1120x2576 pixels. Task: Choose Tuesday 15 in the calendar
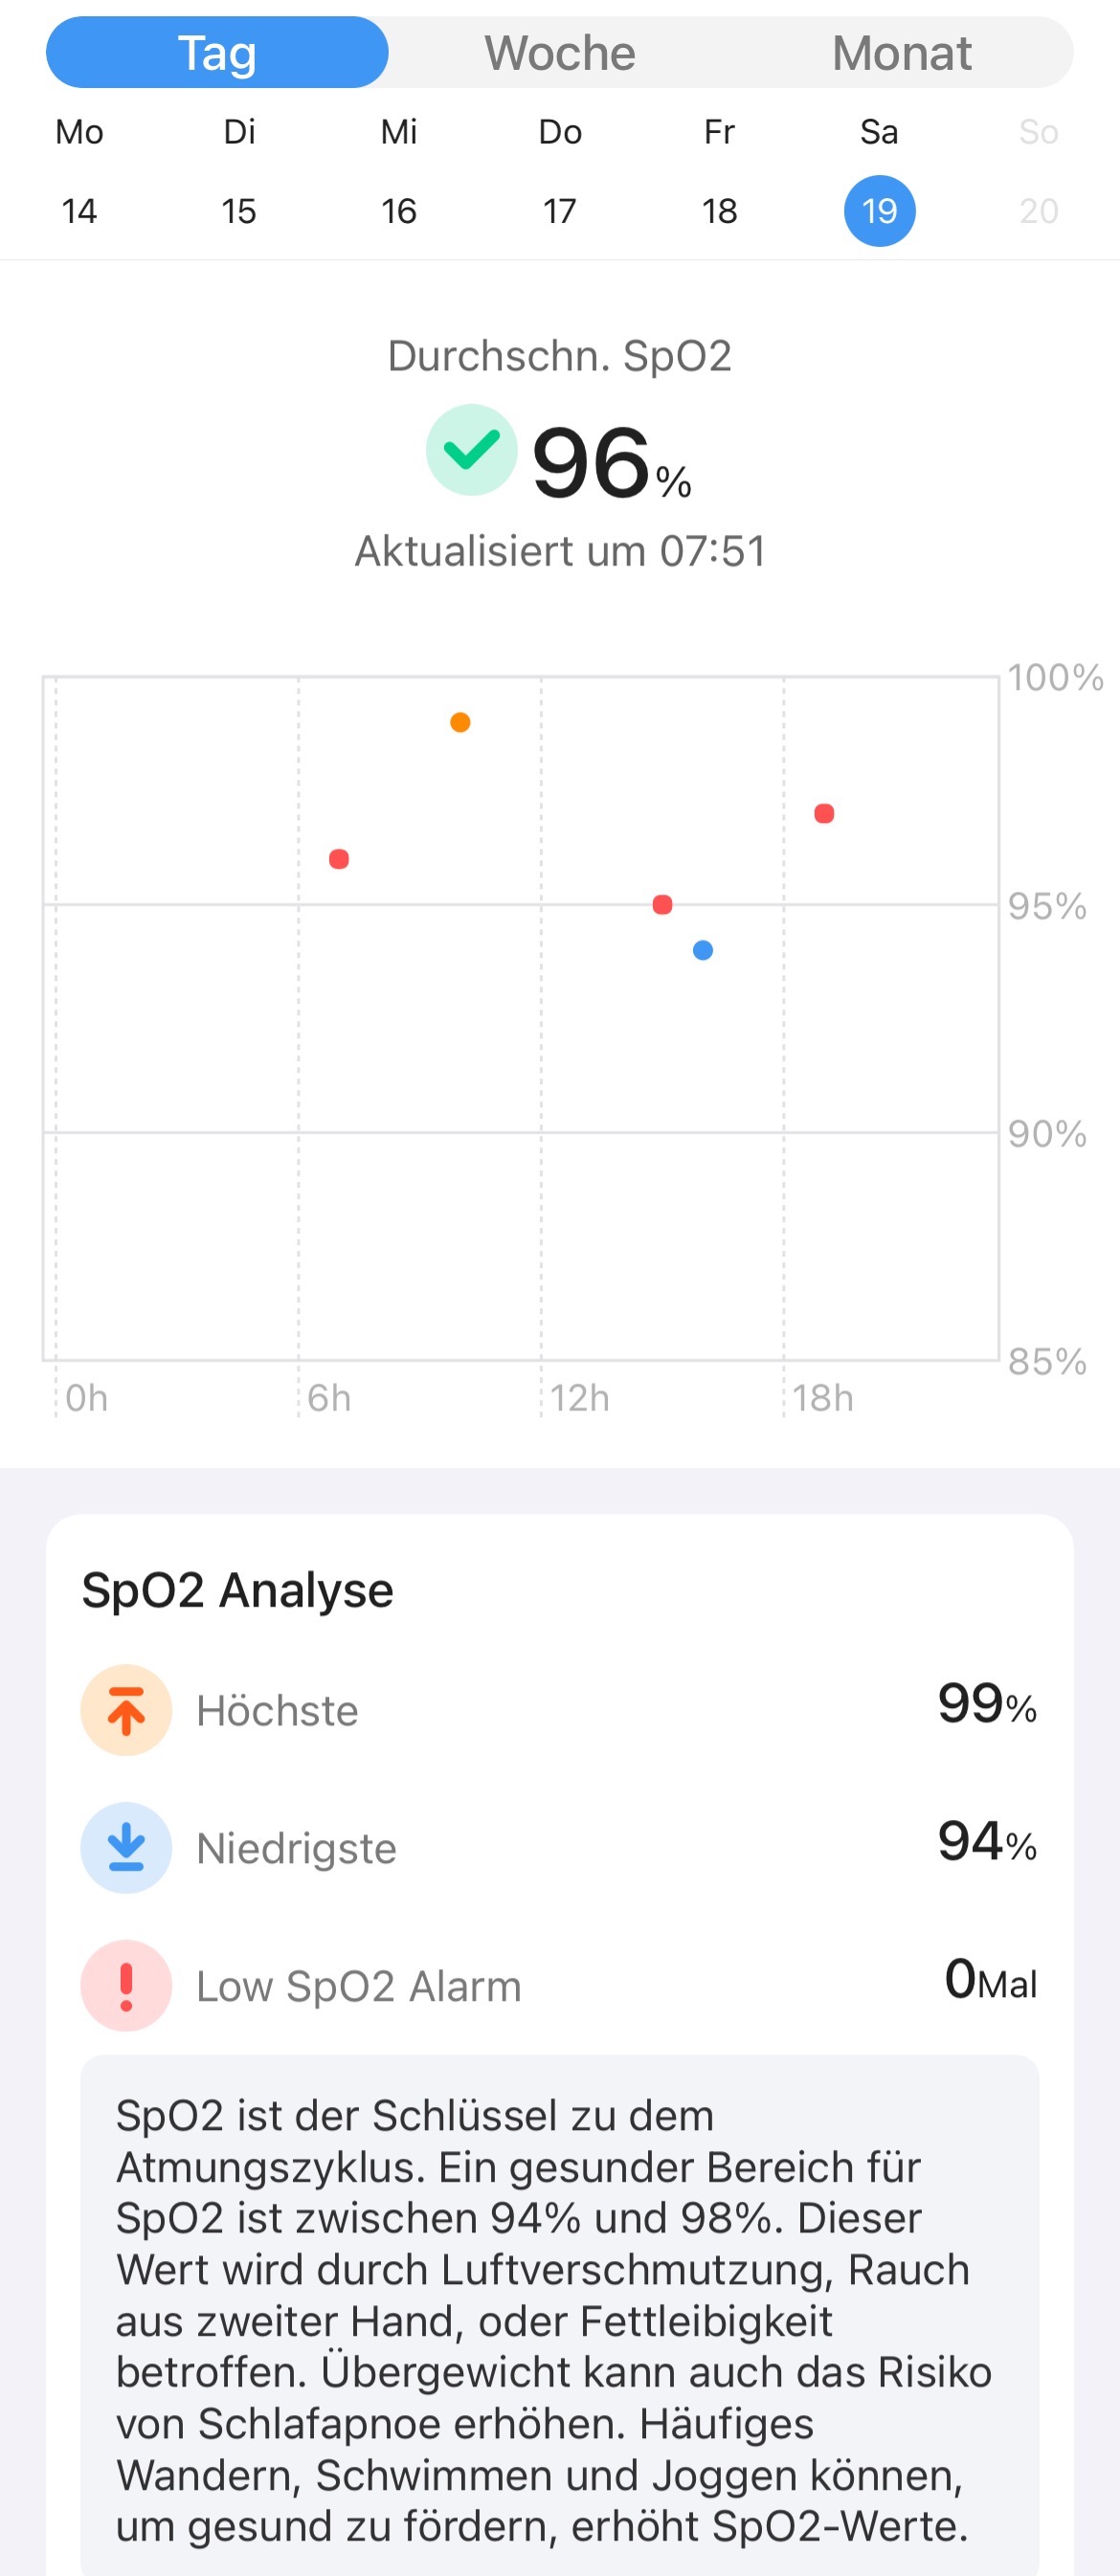click(239, 210)
